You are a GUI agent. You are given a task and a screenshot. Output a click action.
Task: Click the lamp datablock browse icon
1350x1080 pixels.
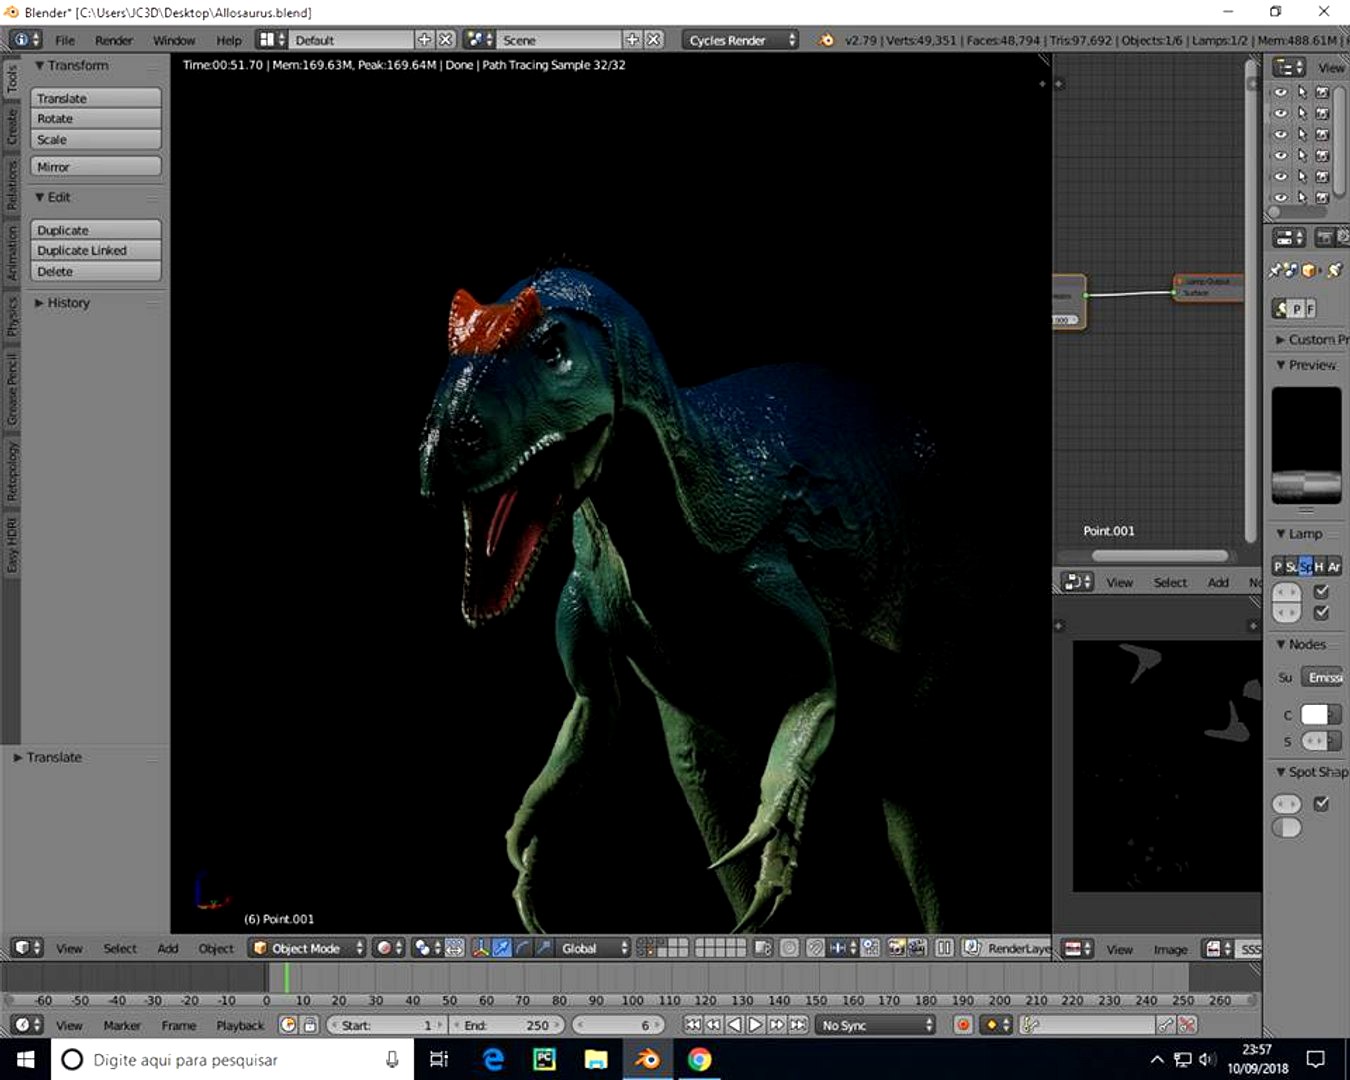tap(1279, 309)
